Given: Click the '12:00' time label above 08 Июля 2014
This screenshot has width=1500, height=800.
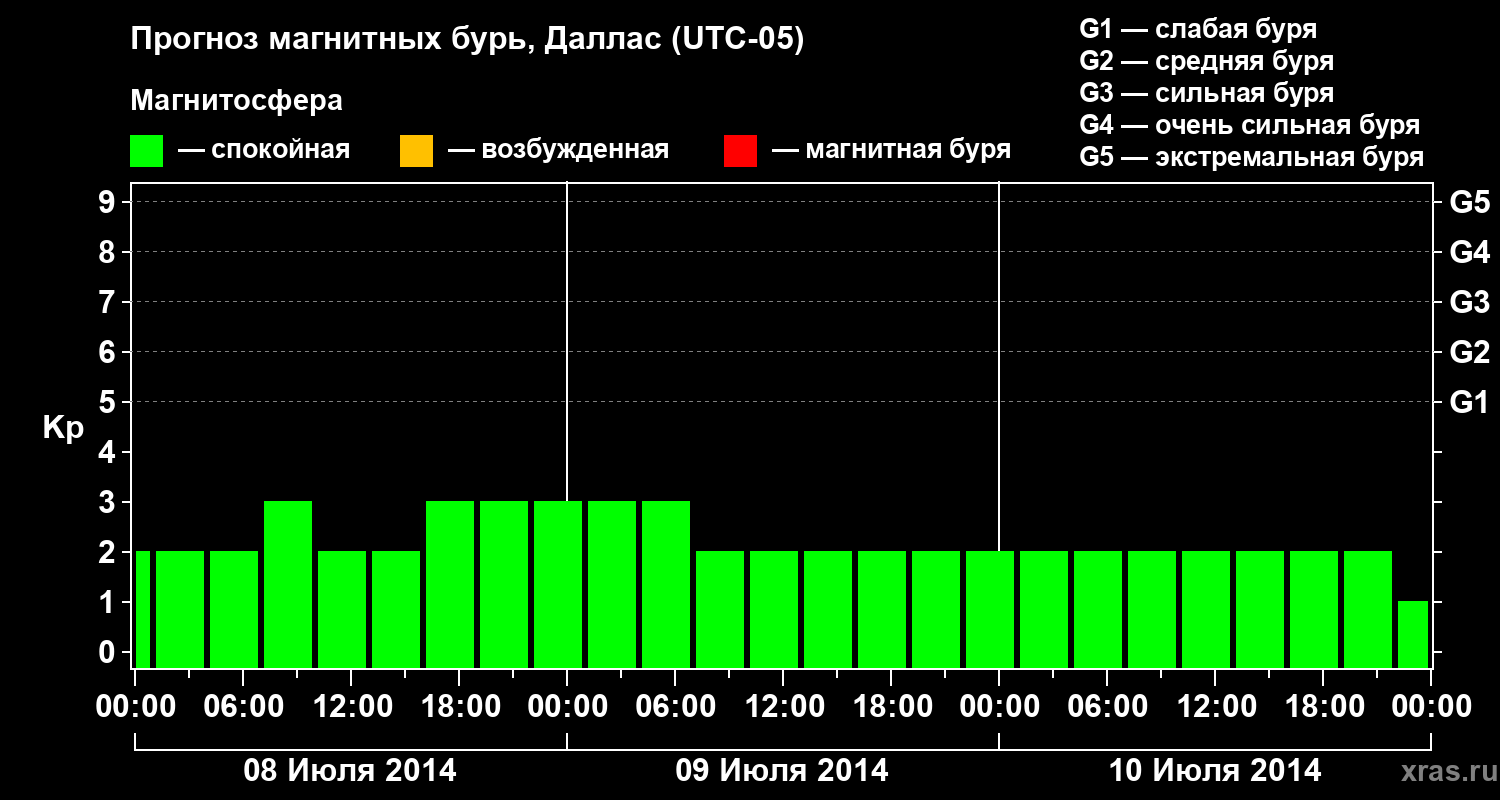Looking at the screenshot, I should point(351,707).
